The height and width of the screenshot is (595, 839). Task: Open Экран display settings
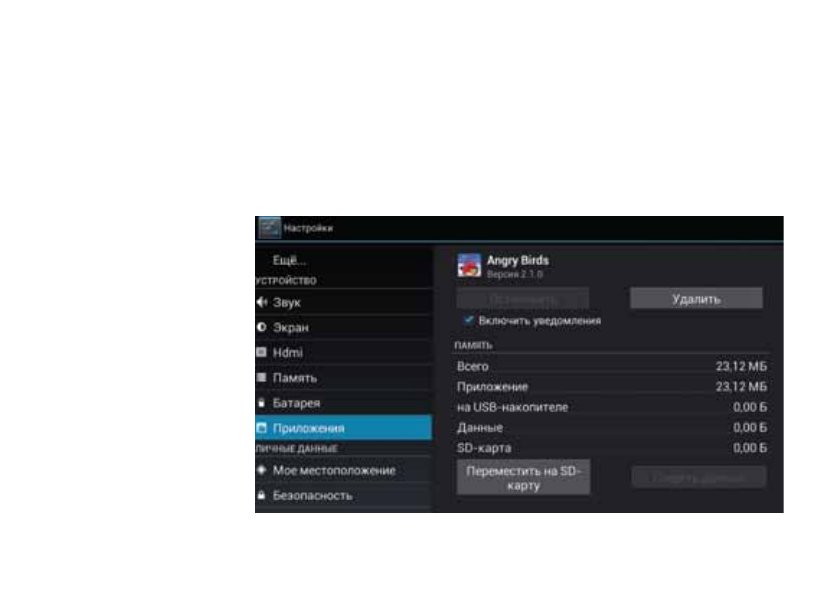pos(344,327)
